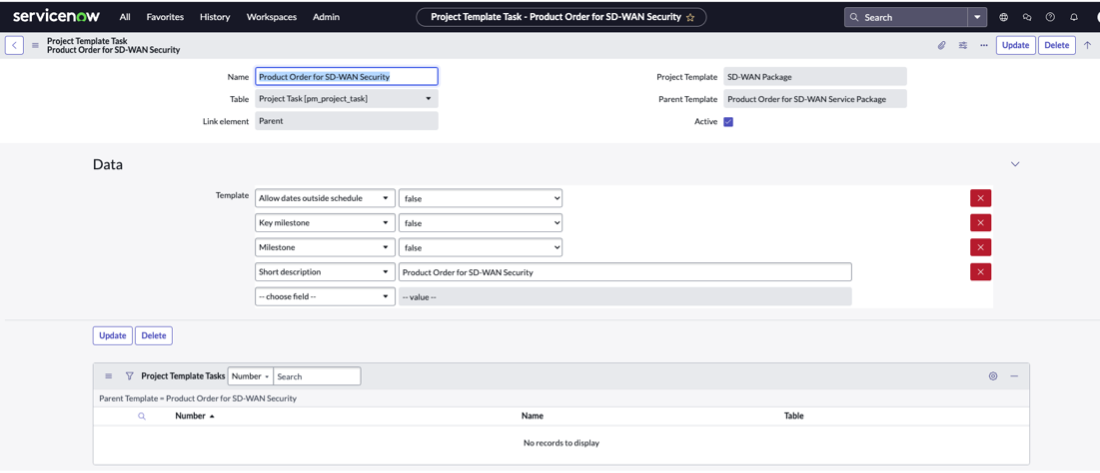Screen dimensions: 1100x473
Task: Click the related list filter funnel icon
Action: 129,376
